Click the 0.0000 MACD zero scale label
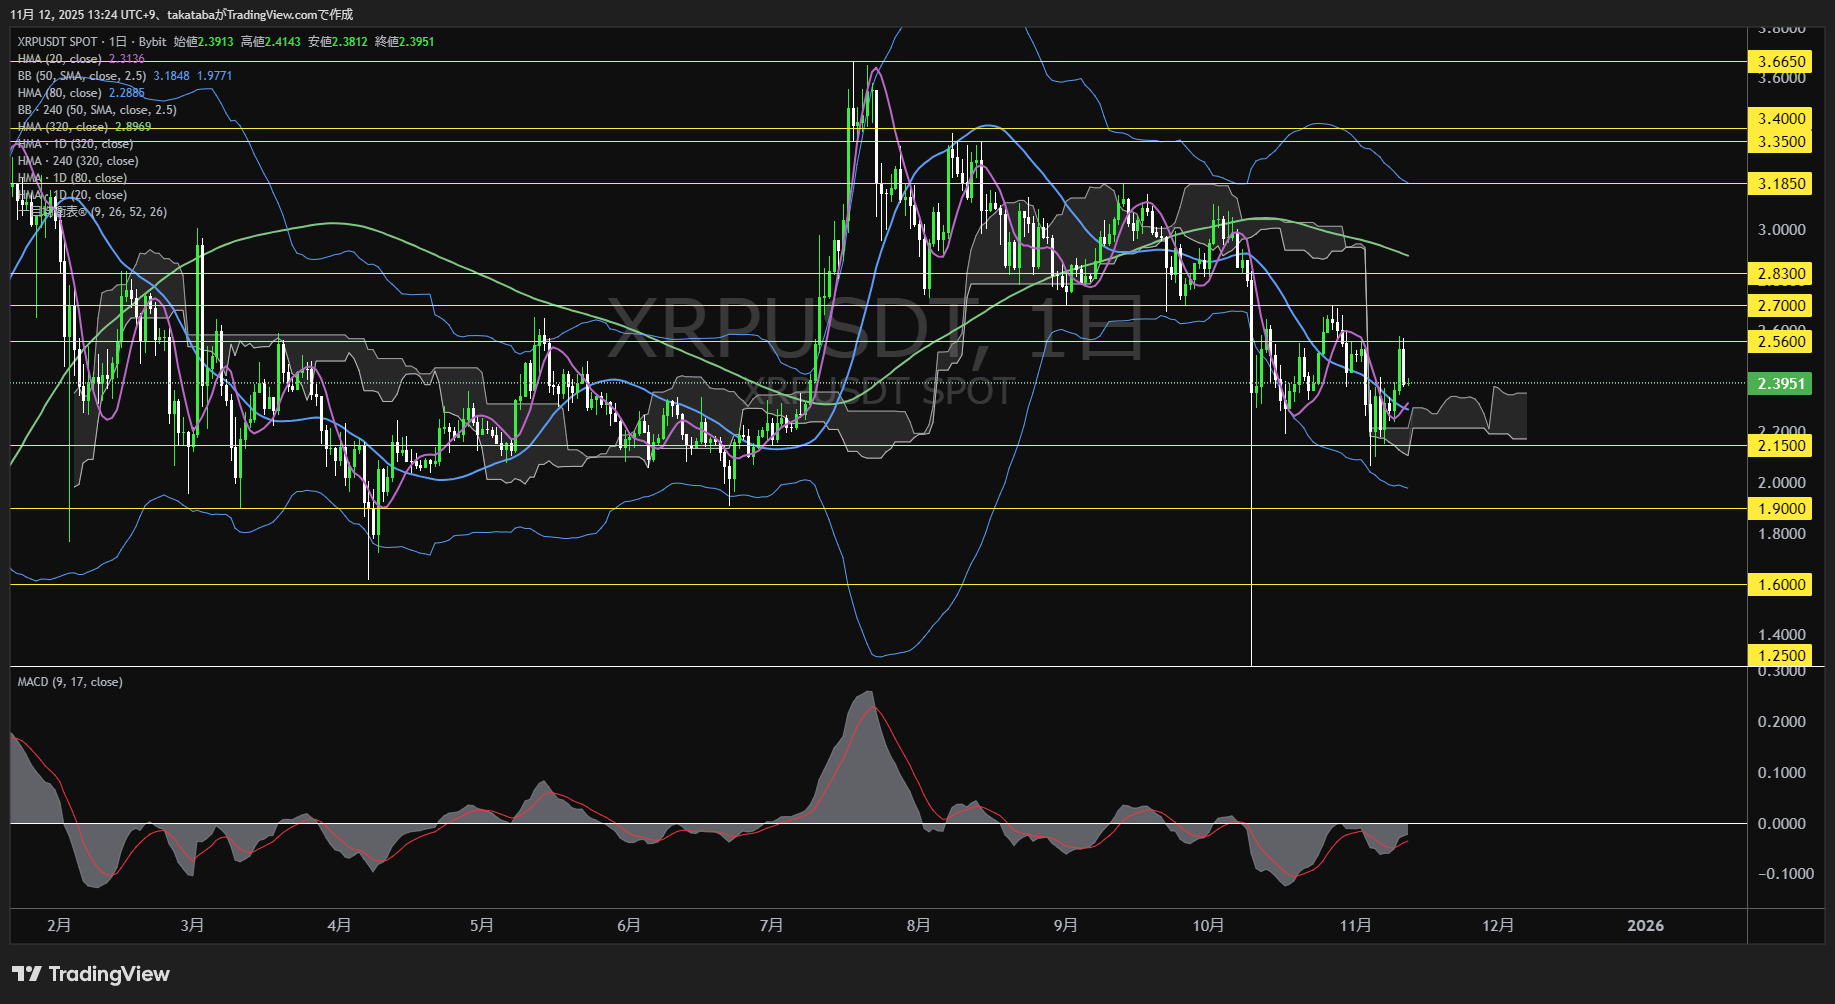This screenshot has height=1004, width=1835. pyautogui.click(x=1781, y=824)
